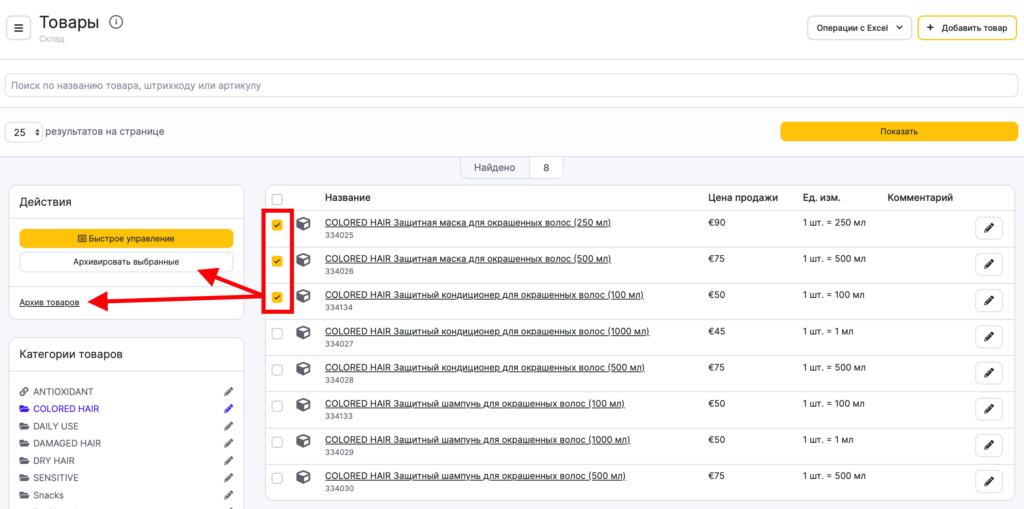1024x509 pixels.
Task: Open the hamburger menu next to Товары
Action: tap(18, 28)
